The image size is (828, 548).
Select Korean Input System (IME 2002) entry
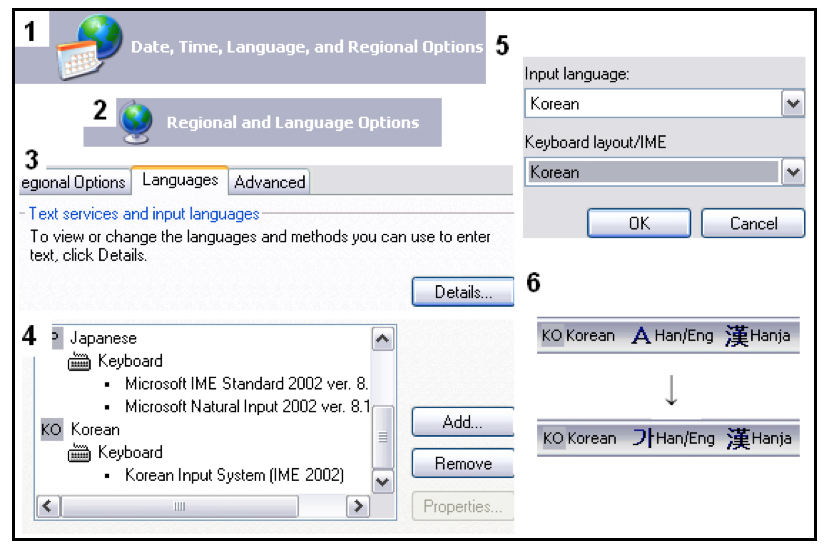pos(234,475)
